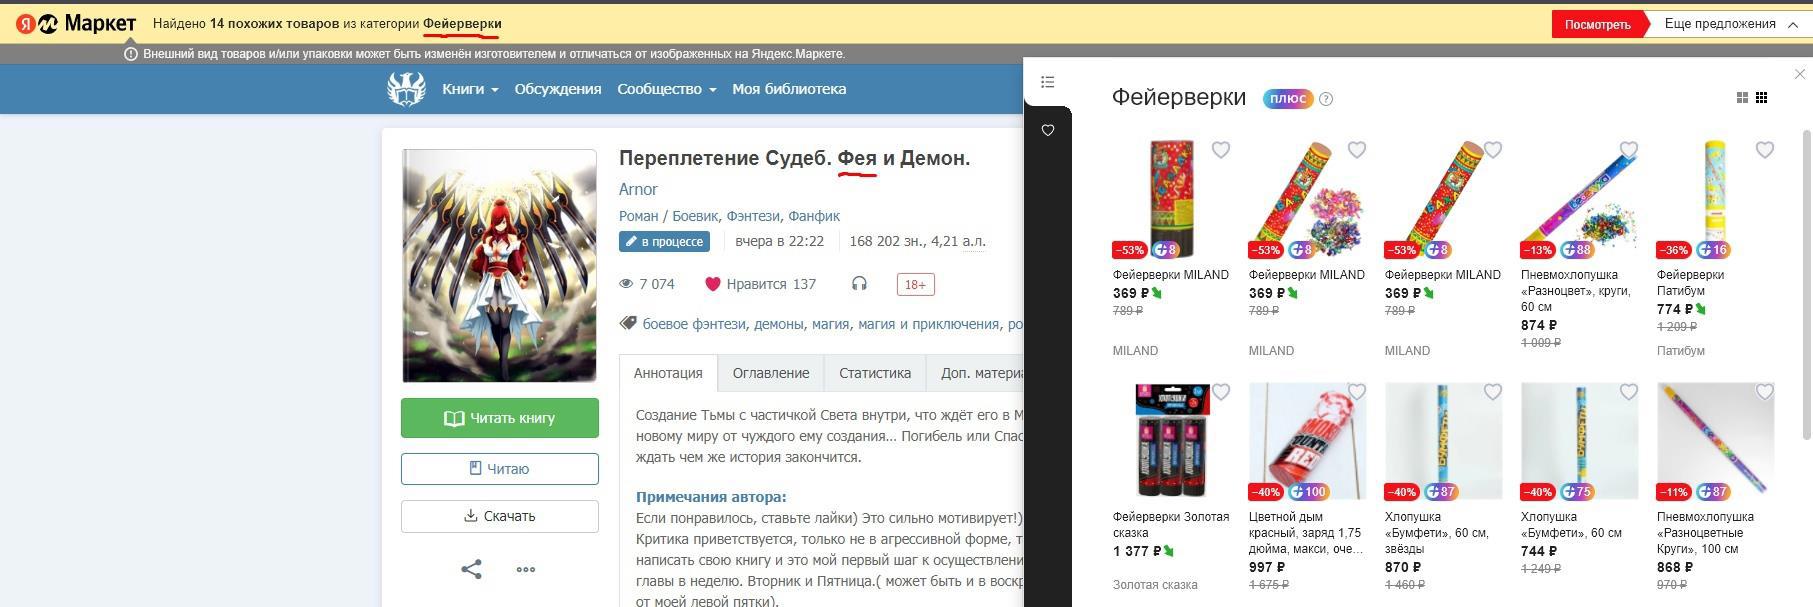Favorite the Хлопушка «Бумфети» звёзды product
The width and height of the screenshot is (1813, 607).
point(1493,392)
